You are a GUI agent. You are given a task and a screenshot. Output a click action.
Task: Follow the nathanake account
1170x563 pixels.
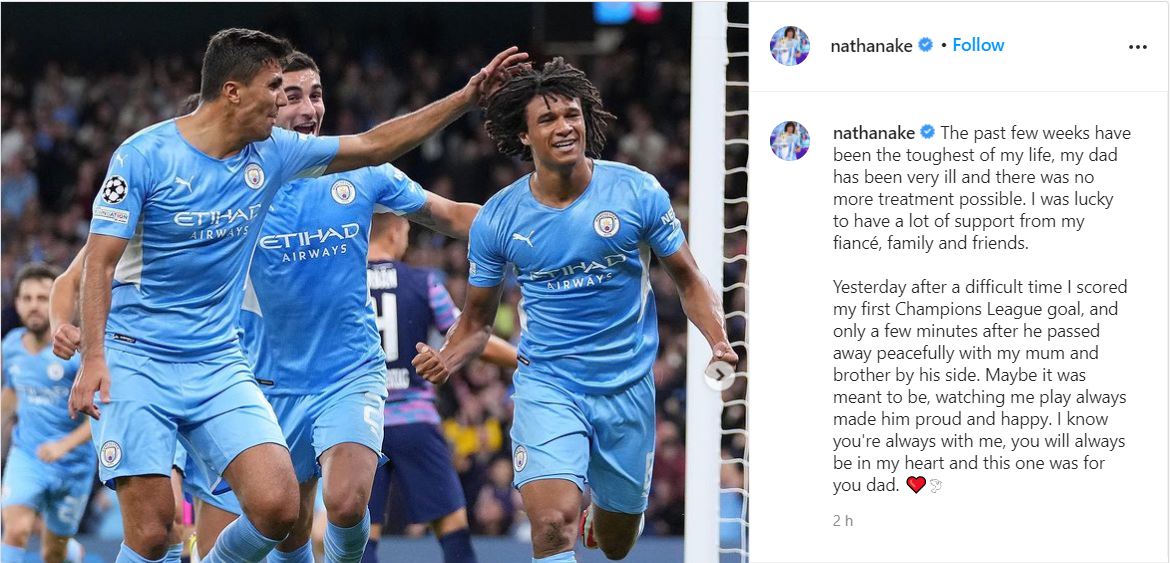click(978, 45)
